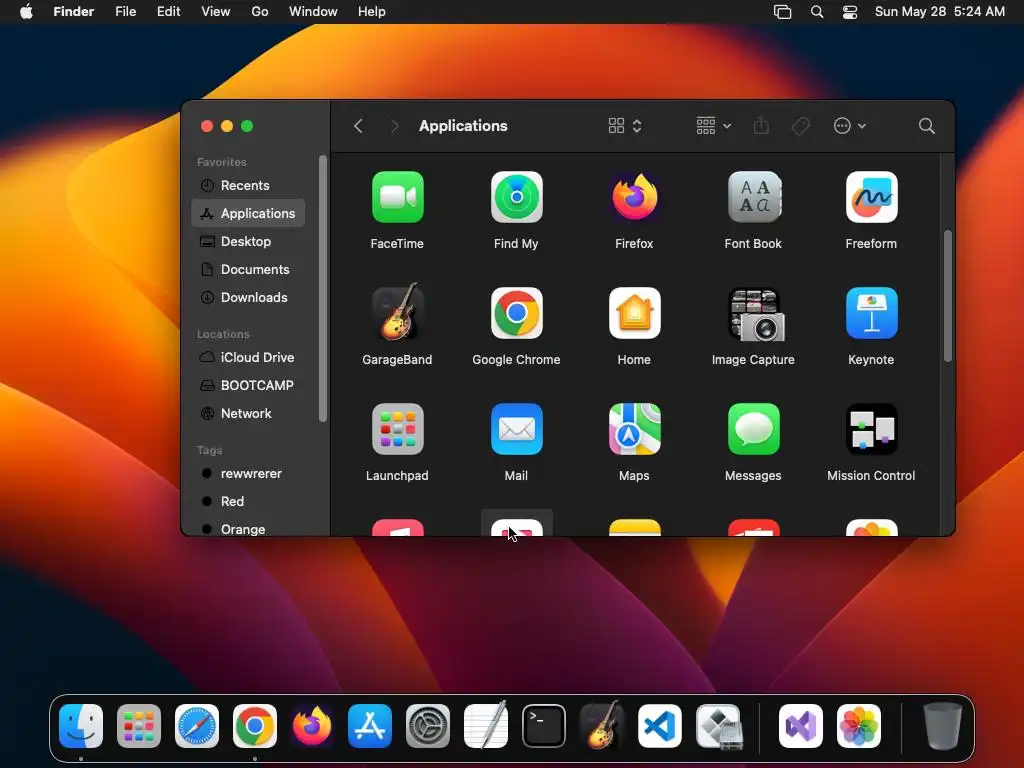
Task: Select the Mail app icon
Action: [x=517, y=429]
